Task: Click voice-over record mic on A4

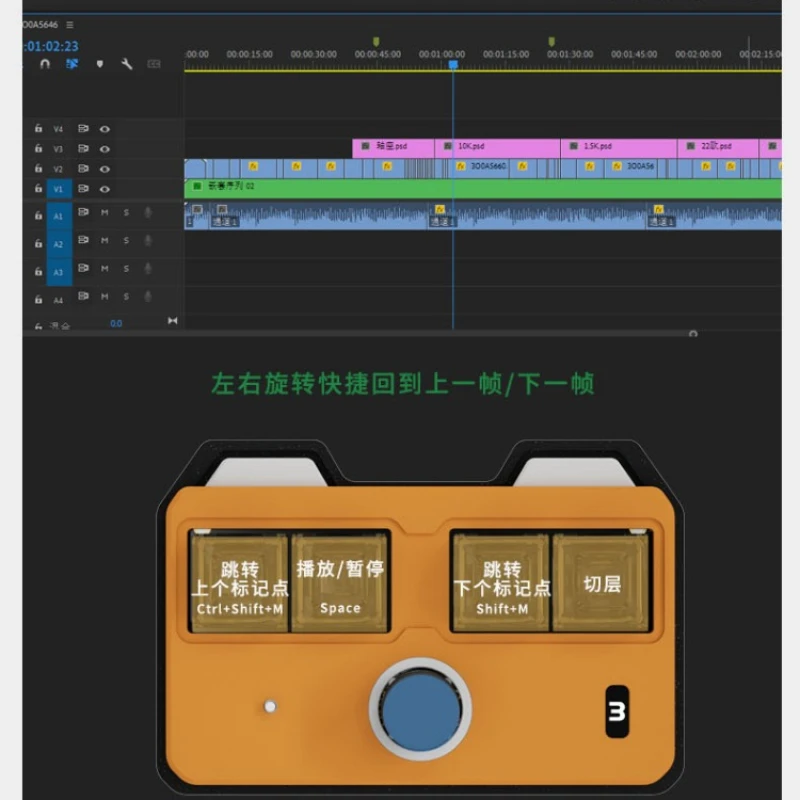Action: pyautogui.click(x=148, y=296)
